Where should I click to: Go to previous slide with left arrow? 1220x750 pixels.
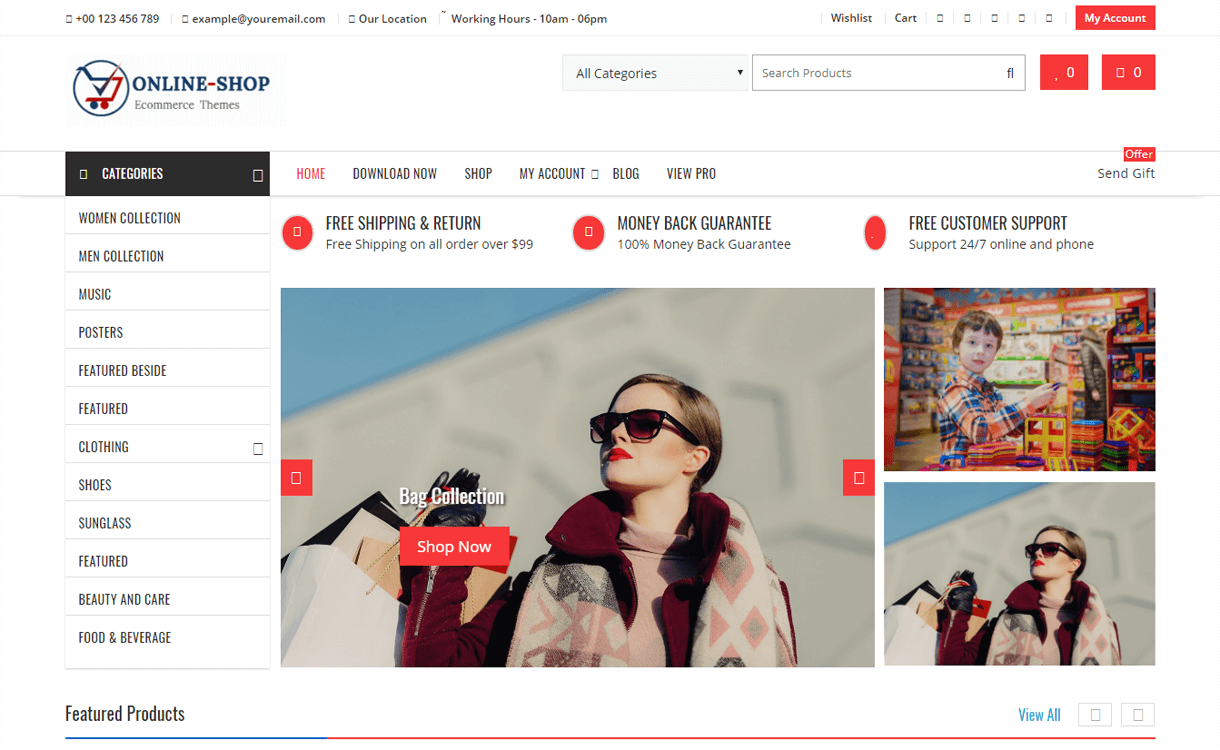[296, 478]
